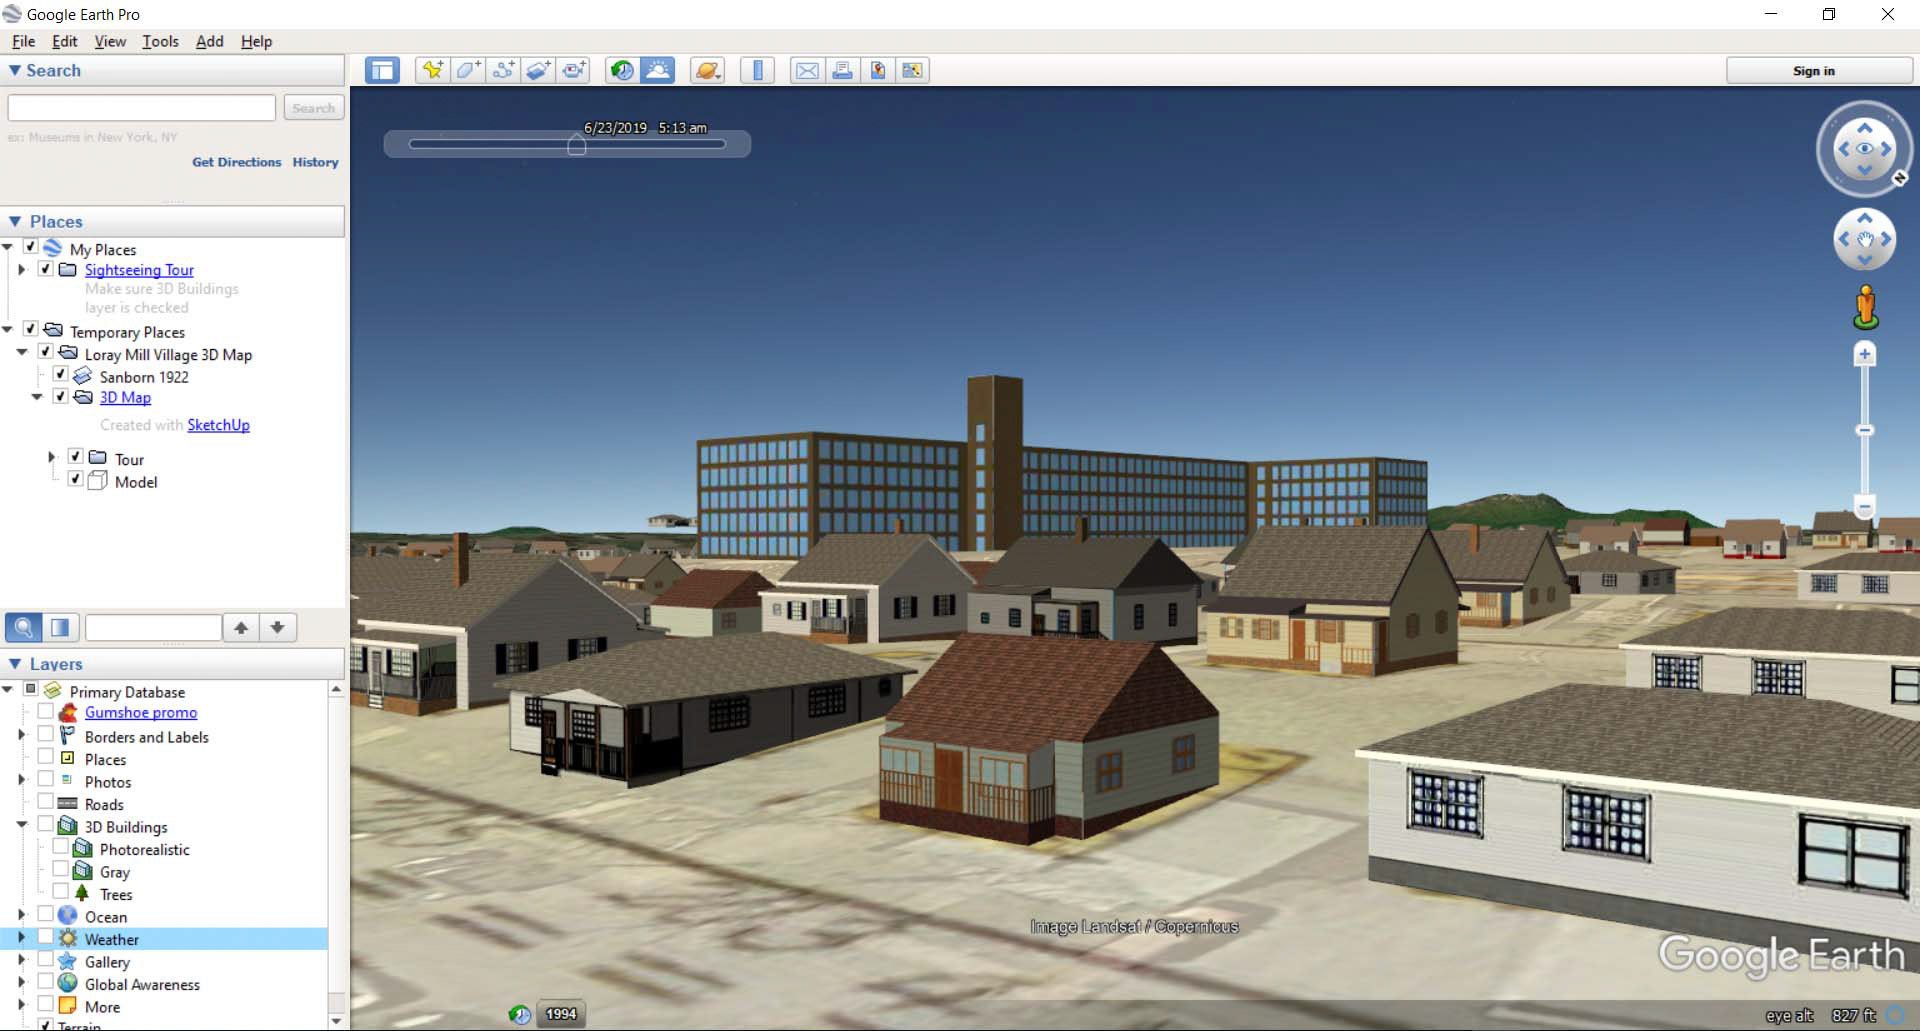
Task: Click the Look joystick eye center
Action: [x=1864, y=149]
